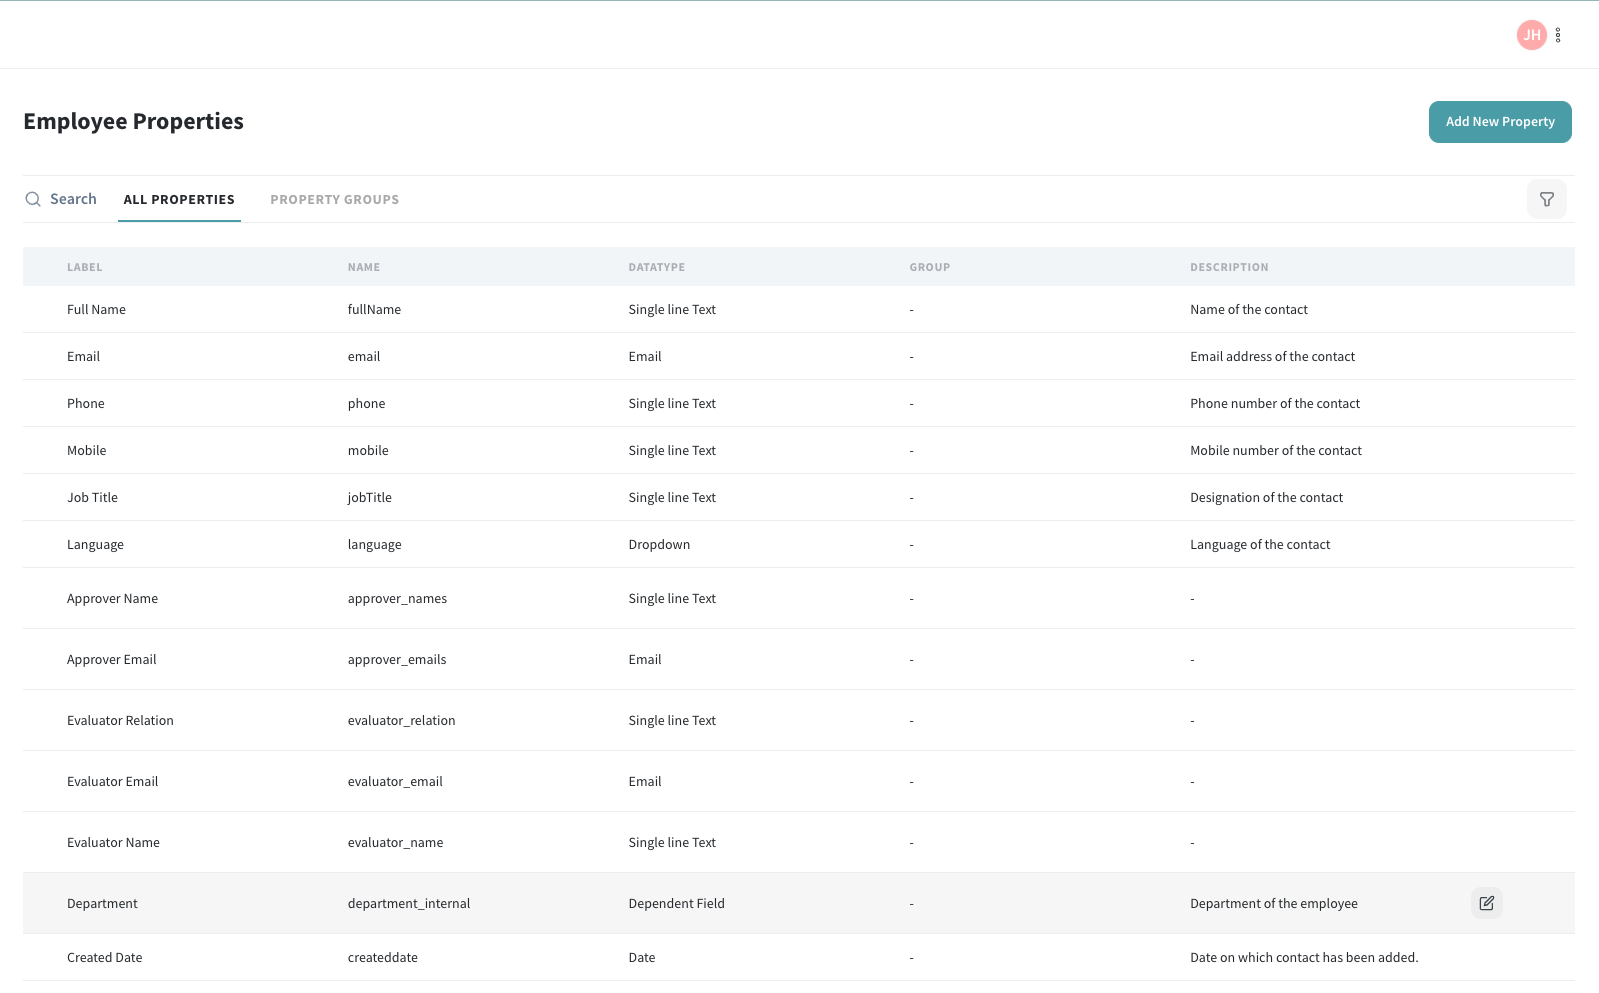Click the Label column header
This screenshot has width=1599, height=993.
point(85,267)
